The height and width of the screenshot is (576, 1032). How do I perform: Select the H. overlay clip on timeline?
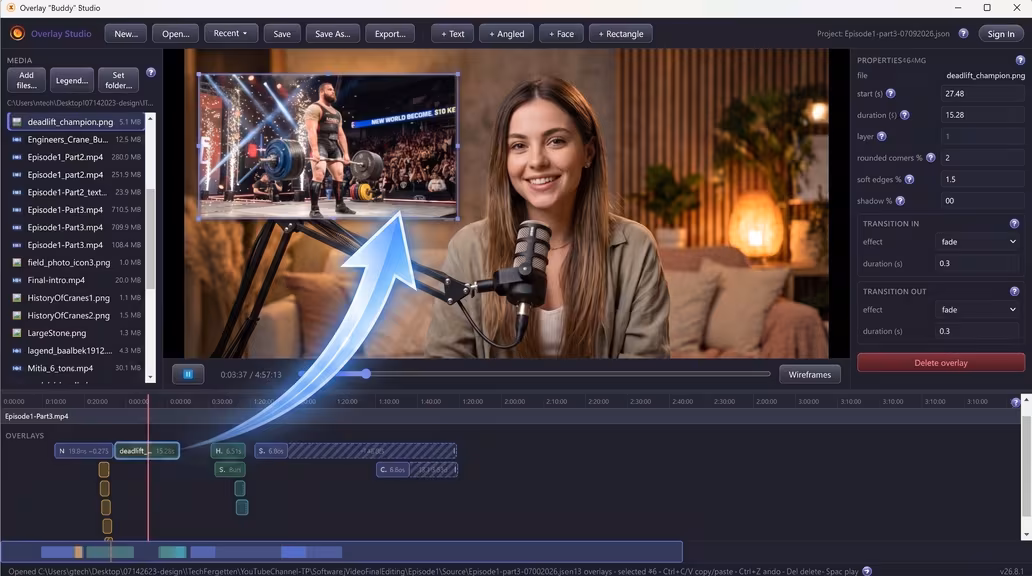[x=228, y=451]
